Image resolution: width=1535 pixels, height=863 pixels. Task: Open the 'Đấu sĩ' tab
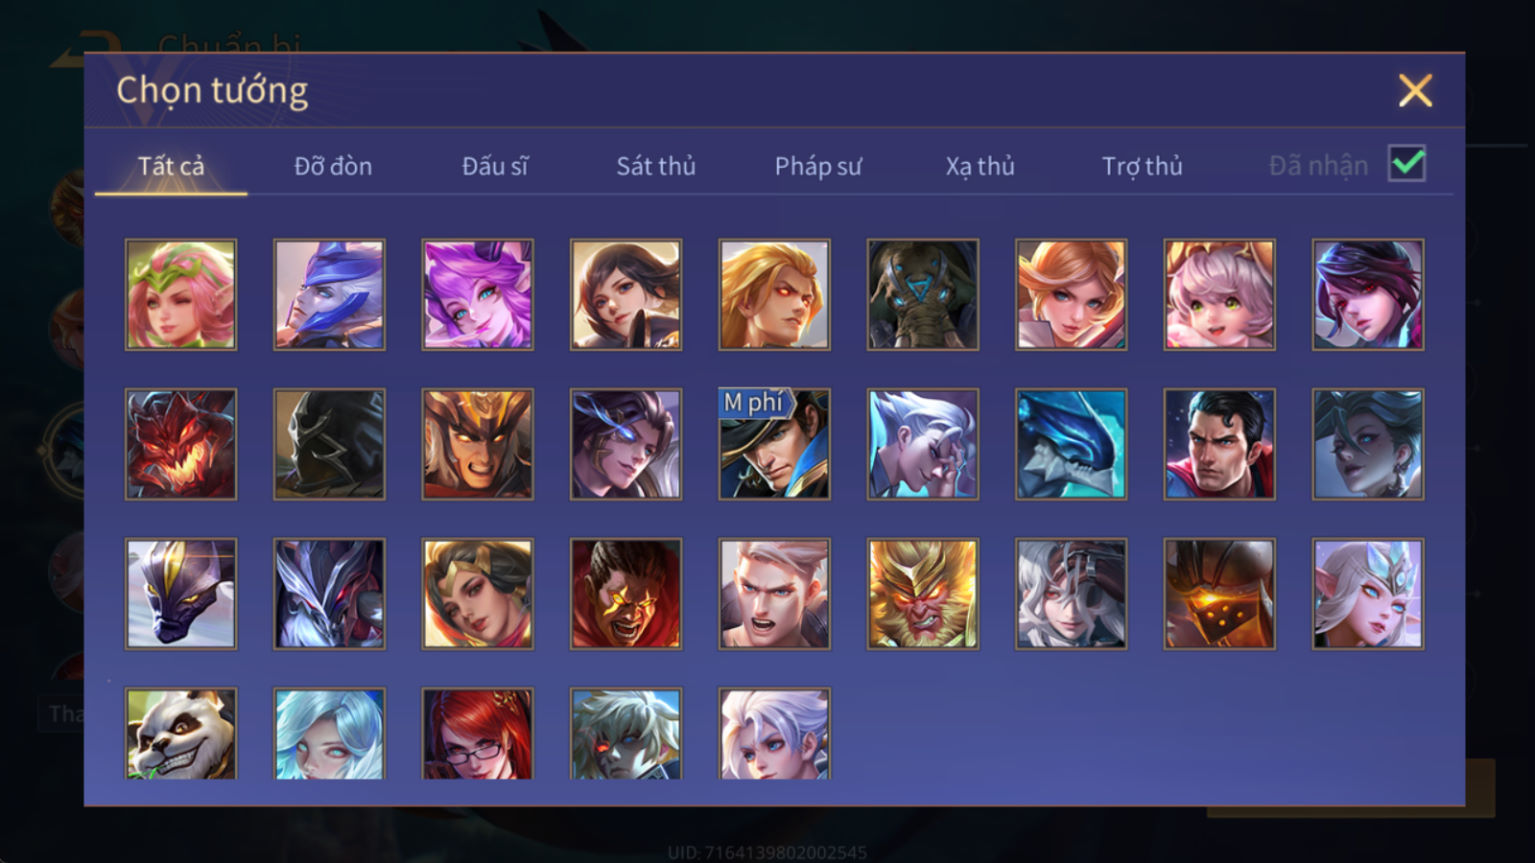495,166
